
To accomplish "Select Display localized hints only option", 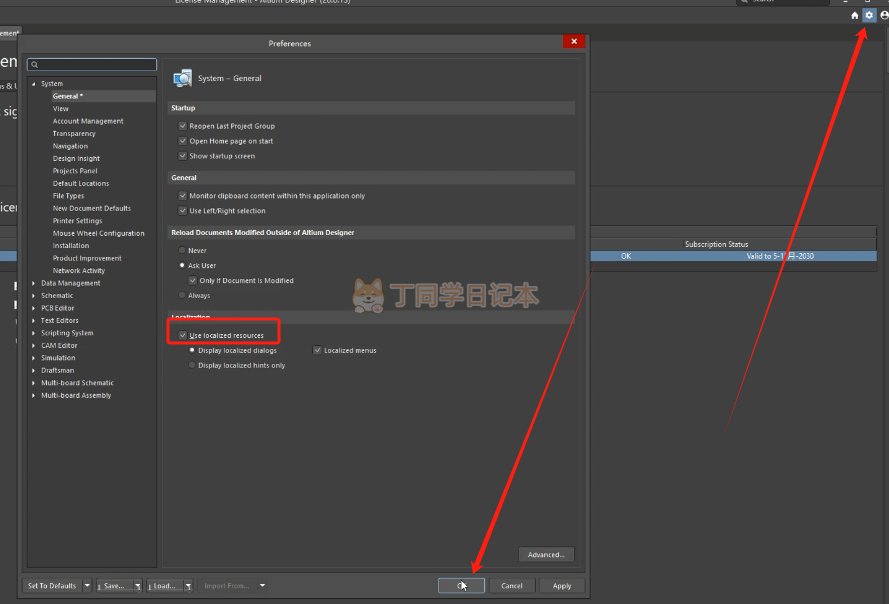I will click(192, 365).
